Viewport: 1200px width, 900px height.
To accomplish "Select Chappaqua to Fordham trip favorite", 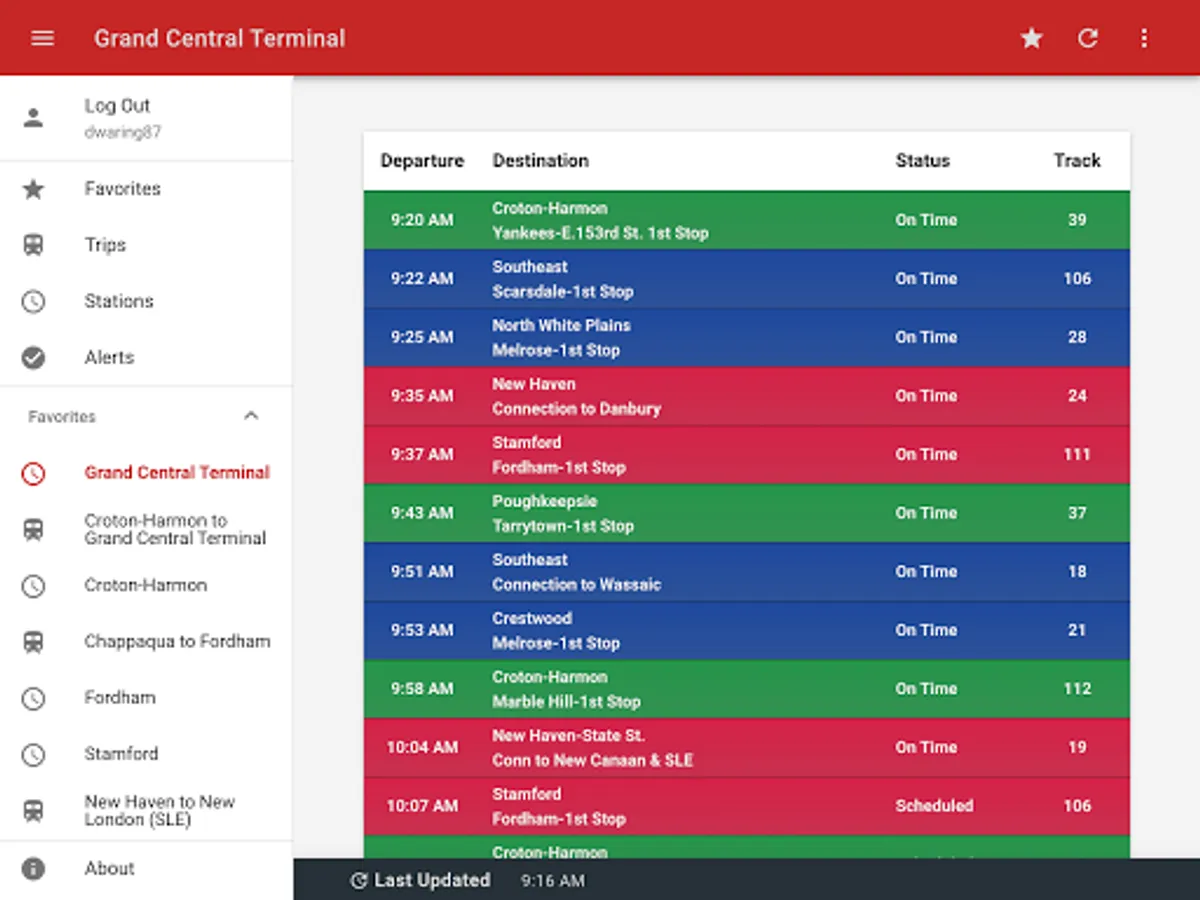I will tap(146, 641).
